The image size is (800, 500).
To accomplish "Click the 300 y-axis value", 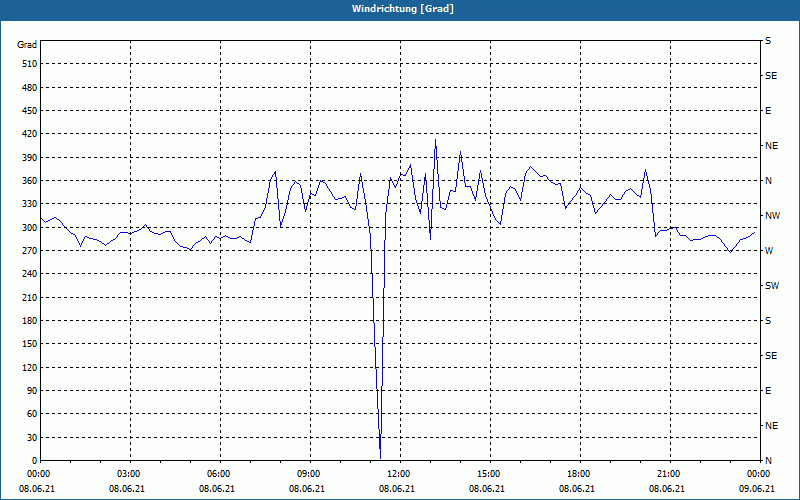I will [x=30, y=228].
